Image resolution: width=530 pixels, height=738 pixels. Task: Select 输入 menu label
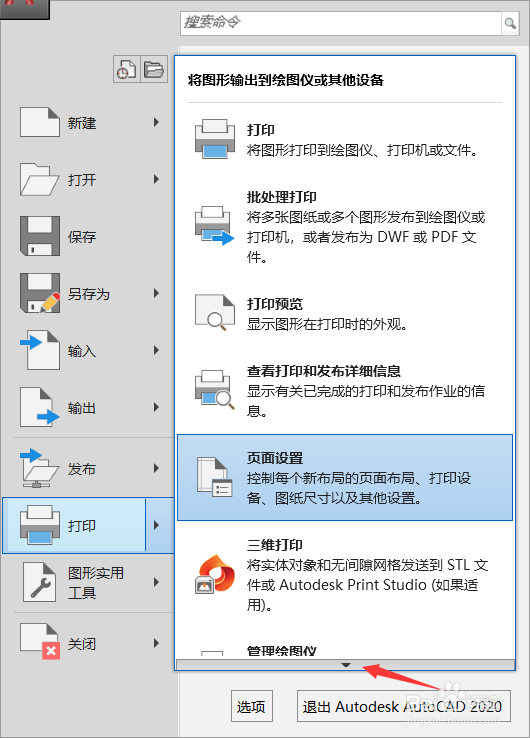(x=82, y=351)
